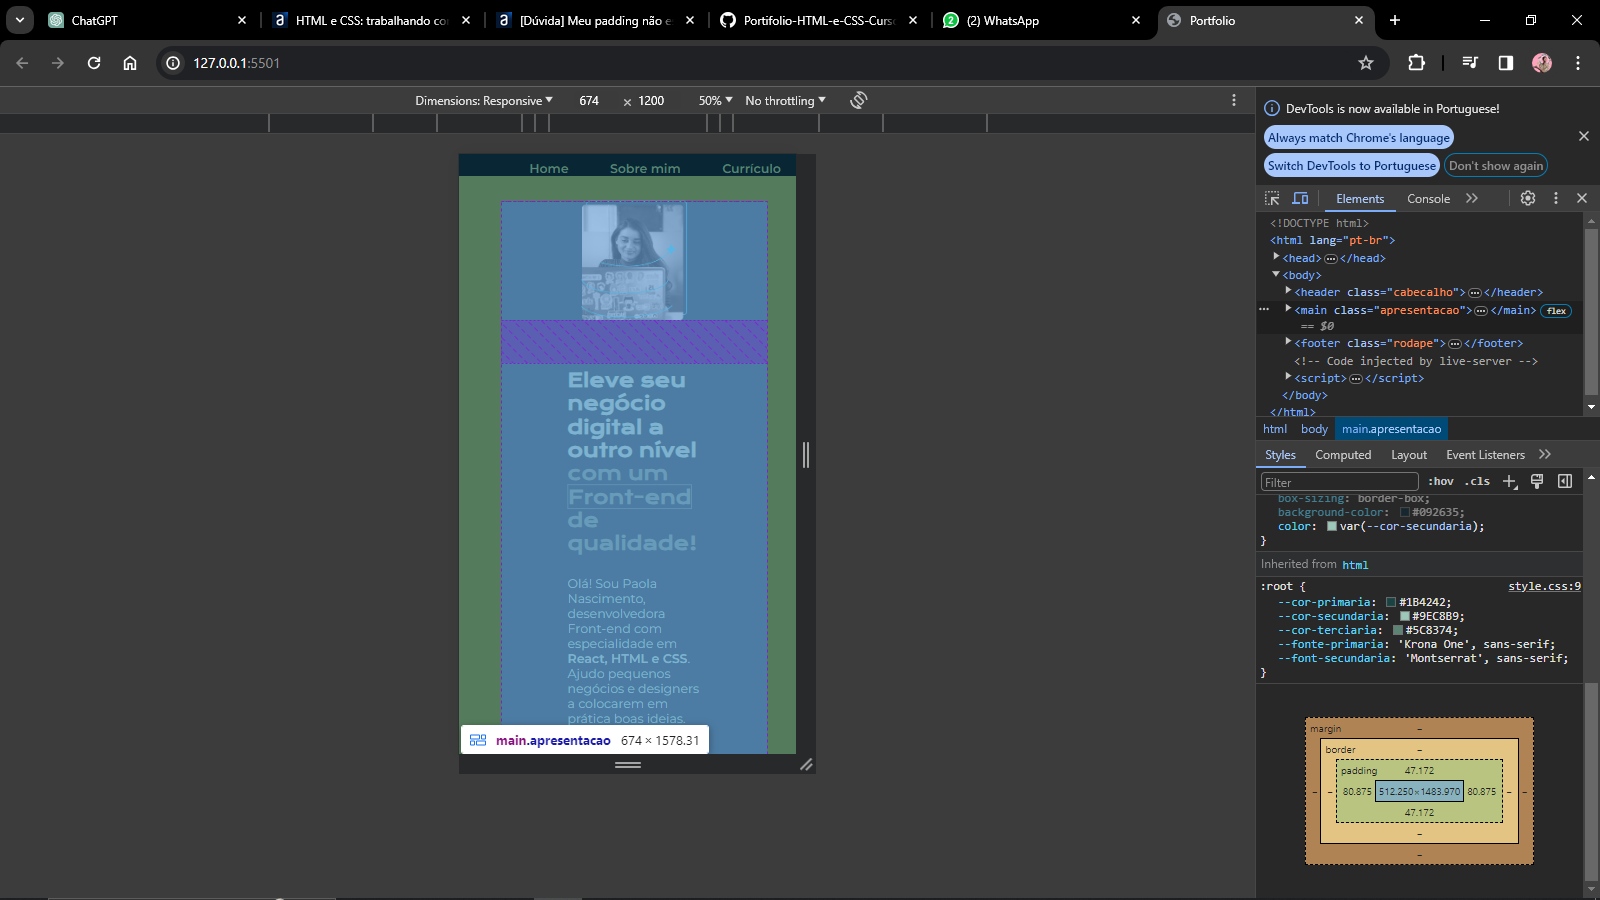Image resolution: width=1600 pixels, height=900 pixels.
Task: Expand the head element node
Action: tap(1276, 257)
